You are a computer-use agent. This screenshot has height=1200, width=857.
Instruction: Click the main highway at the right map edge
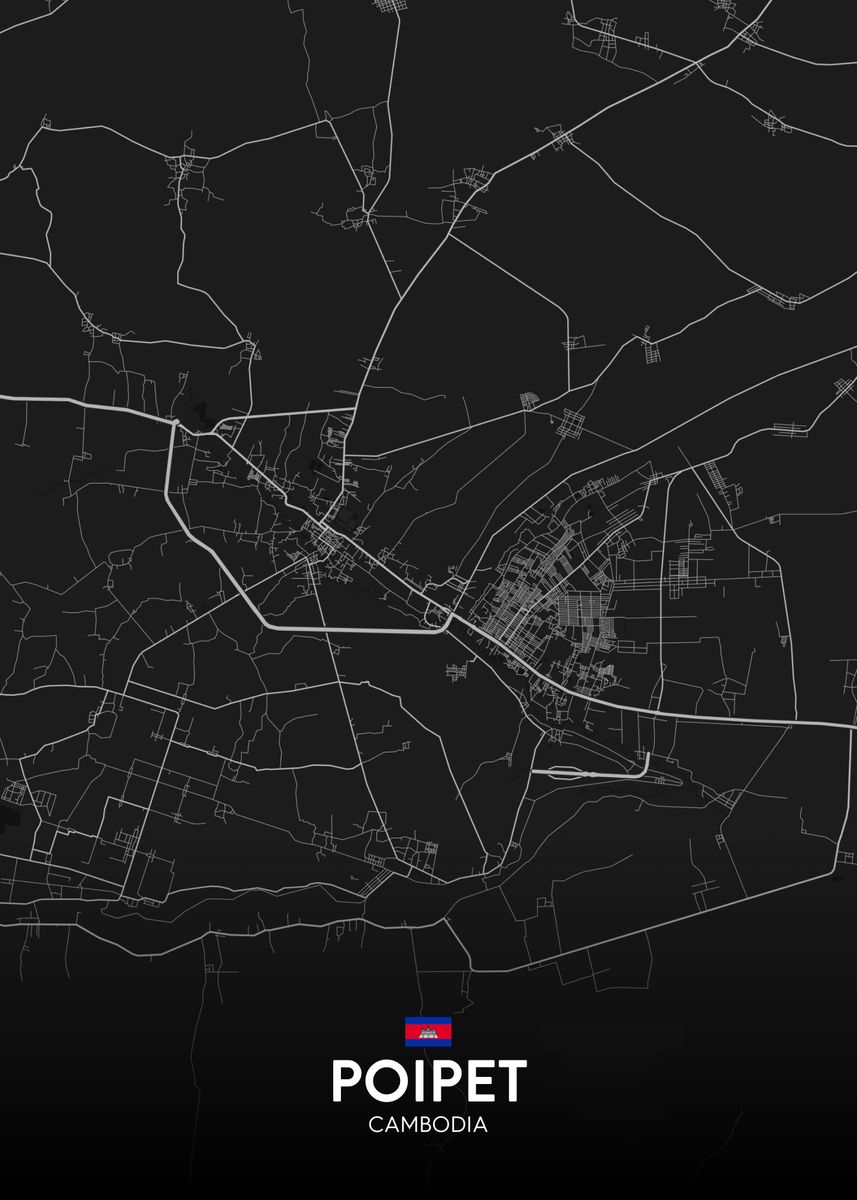coord(850,722)
